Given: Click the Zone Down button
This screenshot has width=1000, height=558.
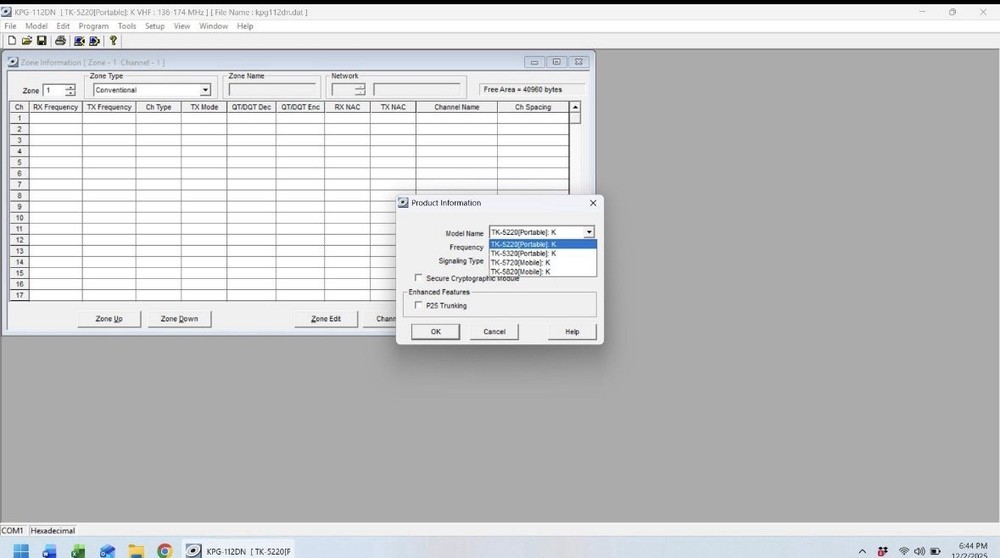Looking at the screenshot, I should pyautogui.click(x=179, y=319).
